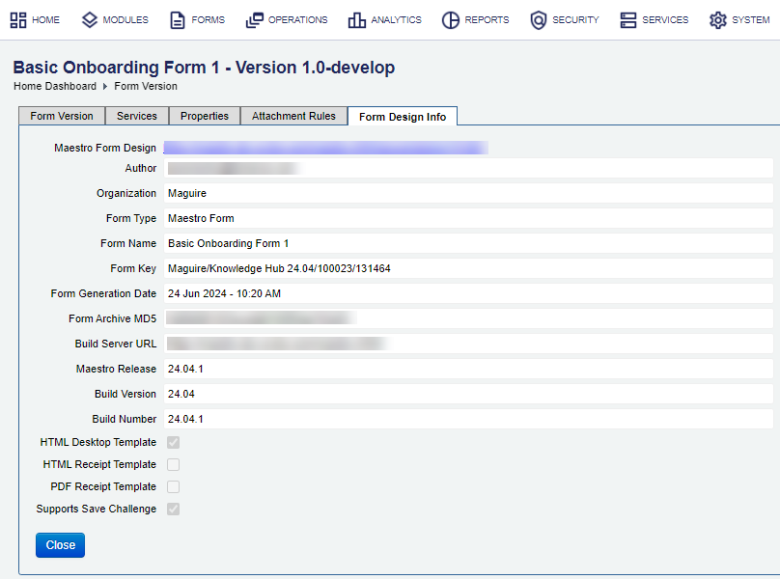Click the Form Type field value
The image size is (780, 579).
tap(468, 218)
